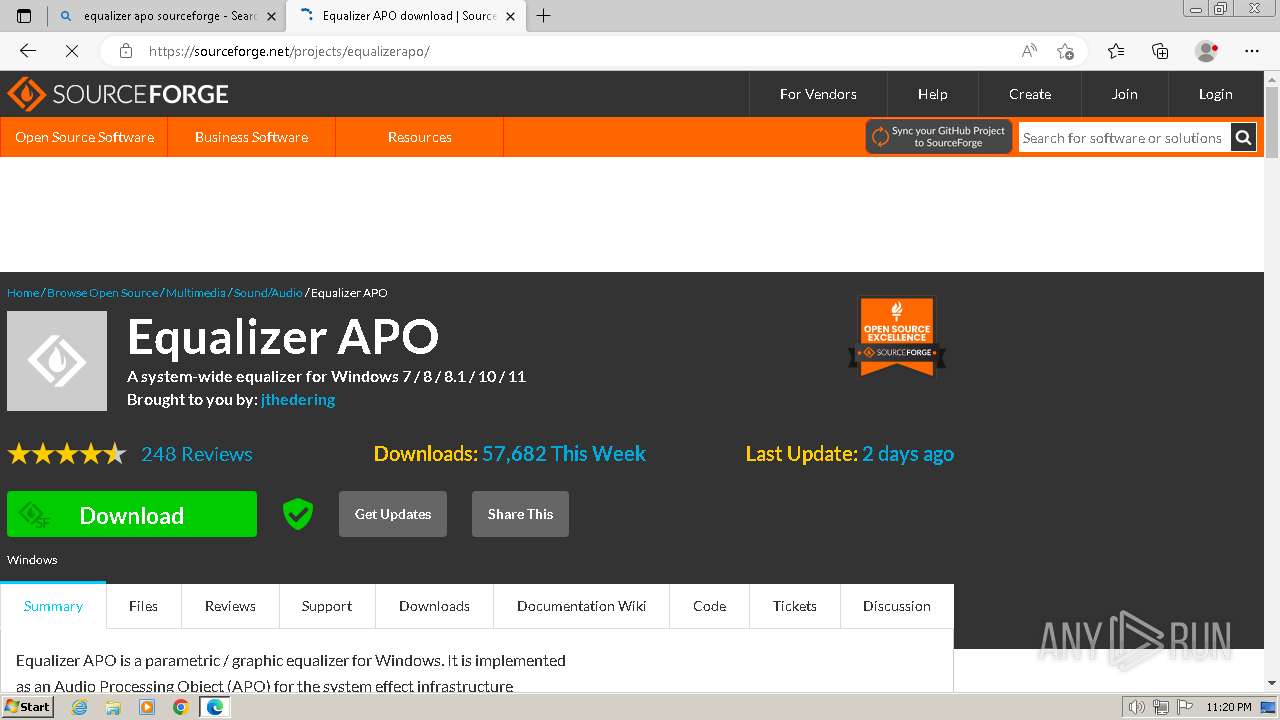Go back to previous page
Viewport: 1280px width, 720px height.
point(28,51)
